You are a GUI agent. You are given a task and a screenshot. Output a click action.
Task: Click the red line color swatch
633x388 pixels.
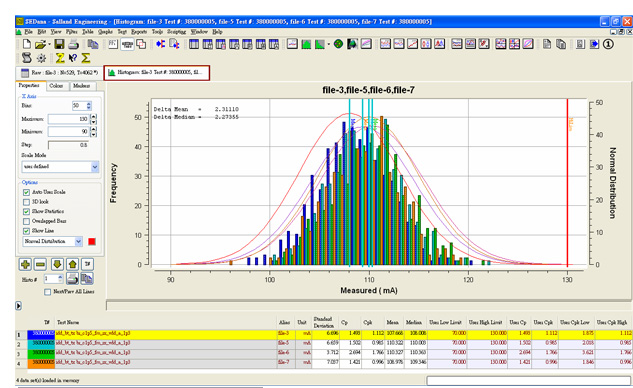[92, 241]
